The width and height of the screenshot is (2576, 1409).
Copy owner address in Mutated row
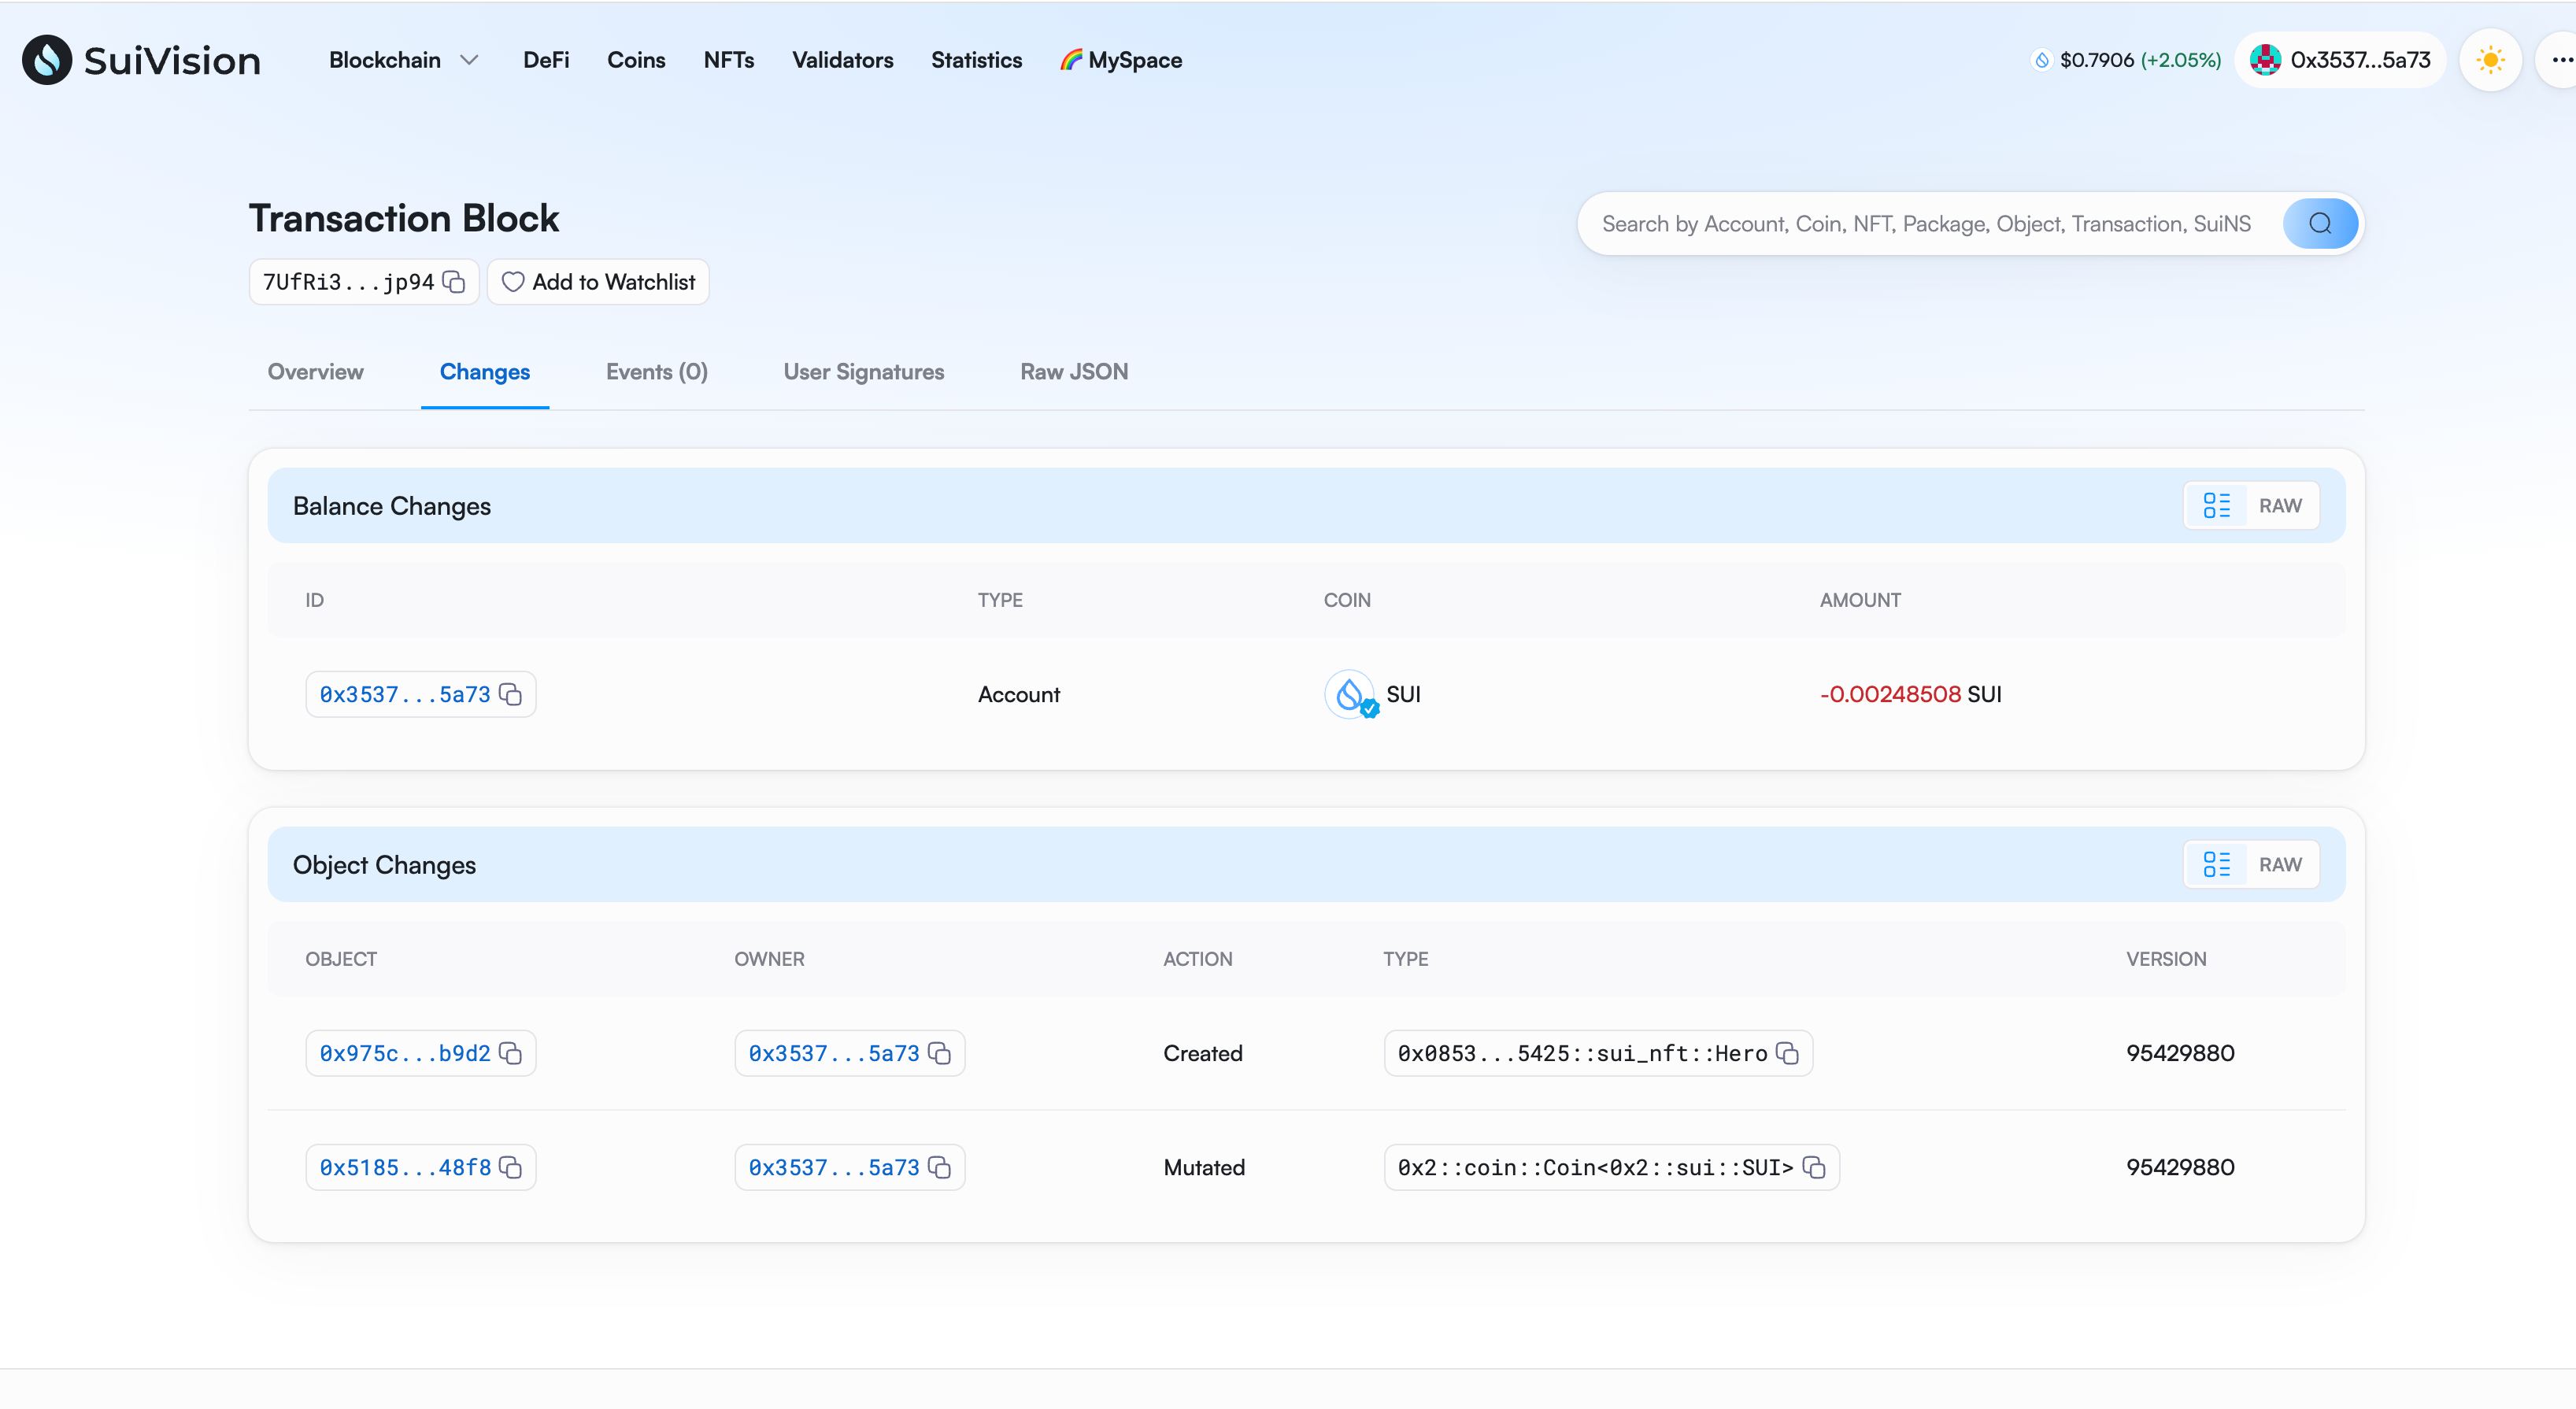pos(940,1167)
